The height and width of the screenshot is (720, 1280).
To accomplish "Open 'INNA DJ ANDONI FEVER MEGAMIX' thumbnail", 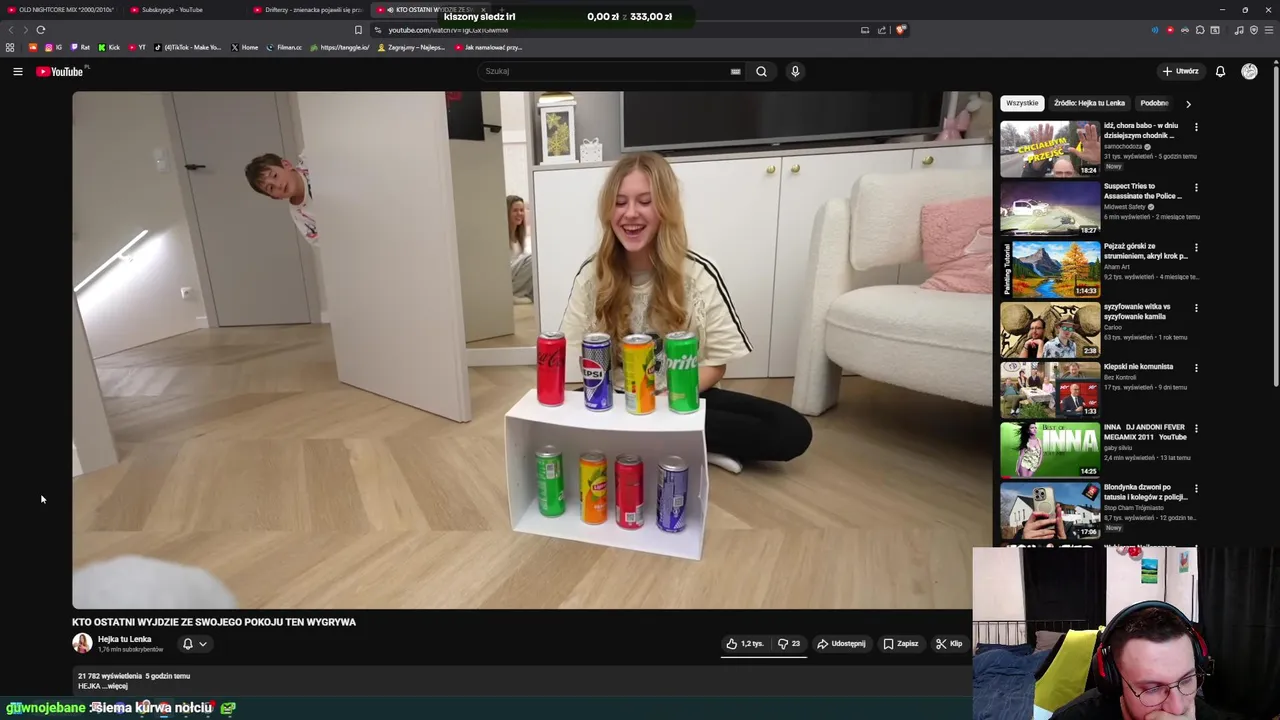I will (1050, 450).
